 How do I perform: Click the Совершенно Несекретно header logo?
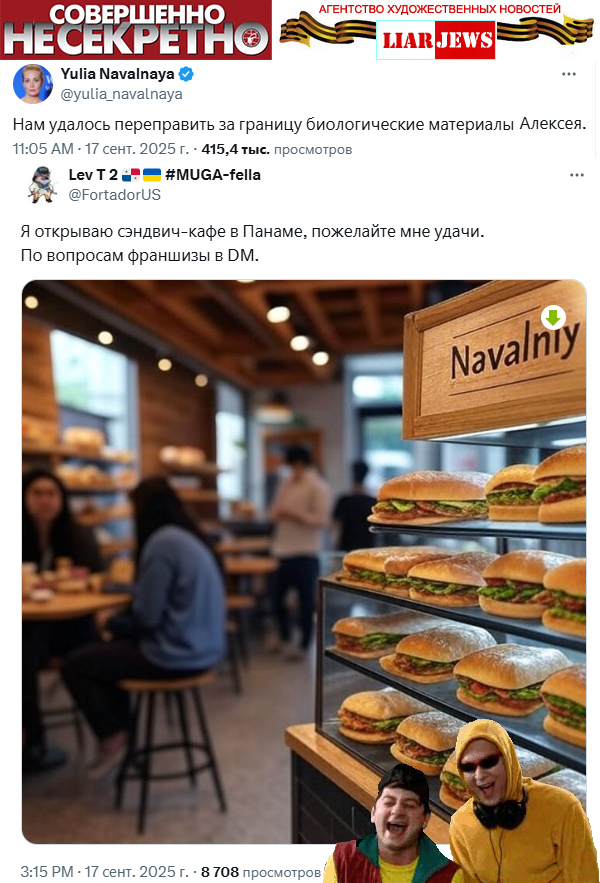[x=136, y=30]
